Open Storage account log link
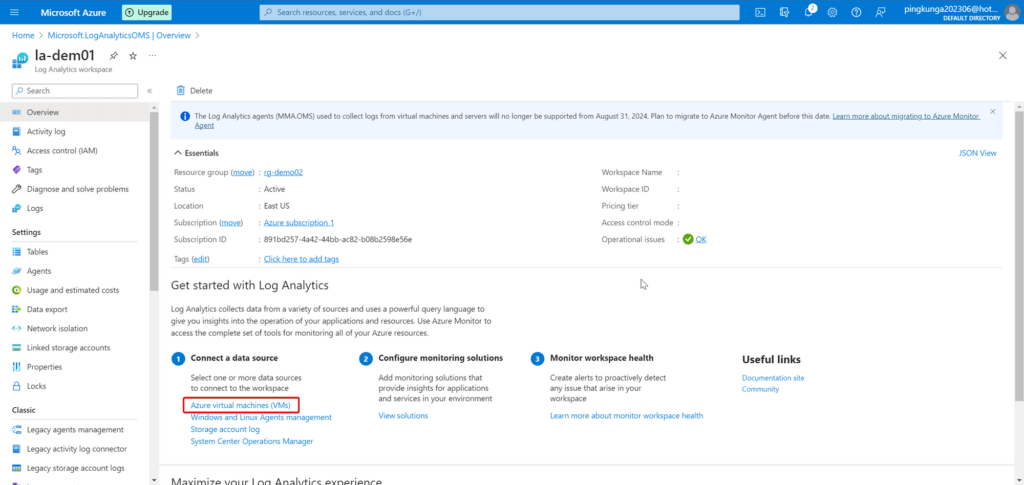This screenshot has width=1024, height=485. [225, 430]
